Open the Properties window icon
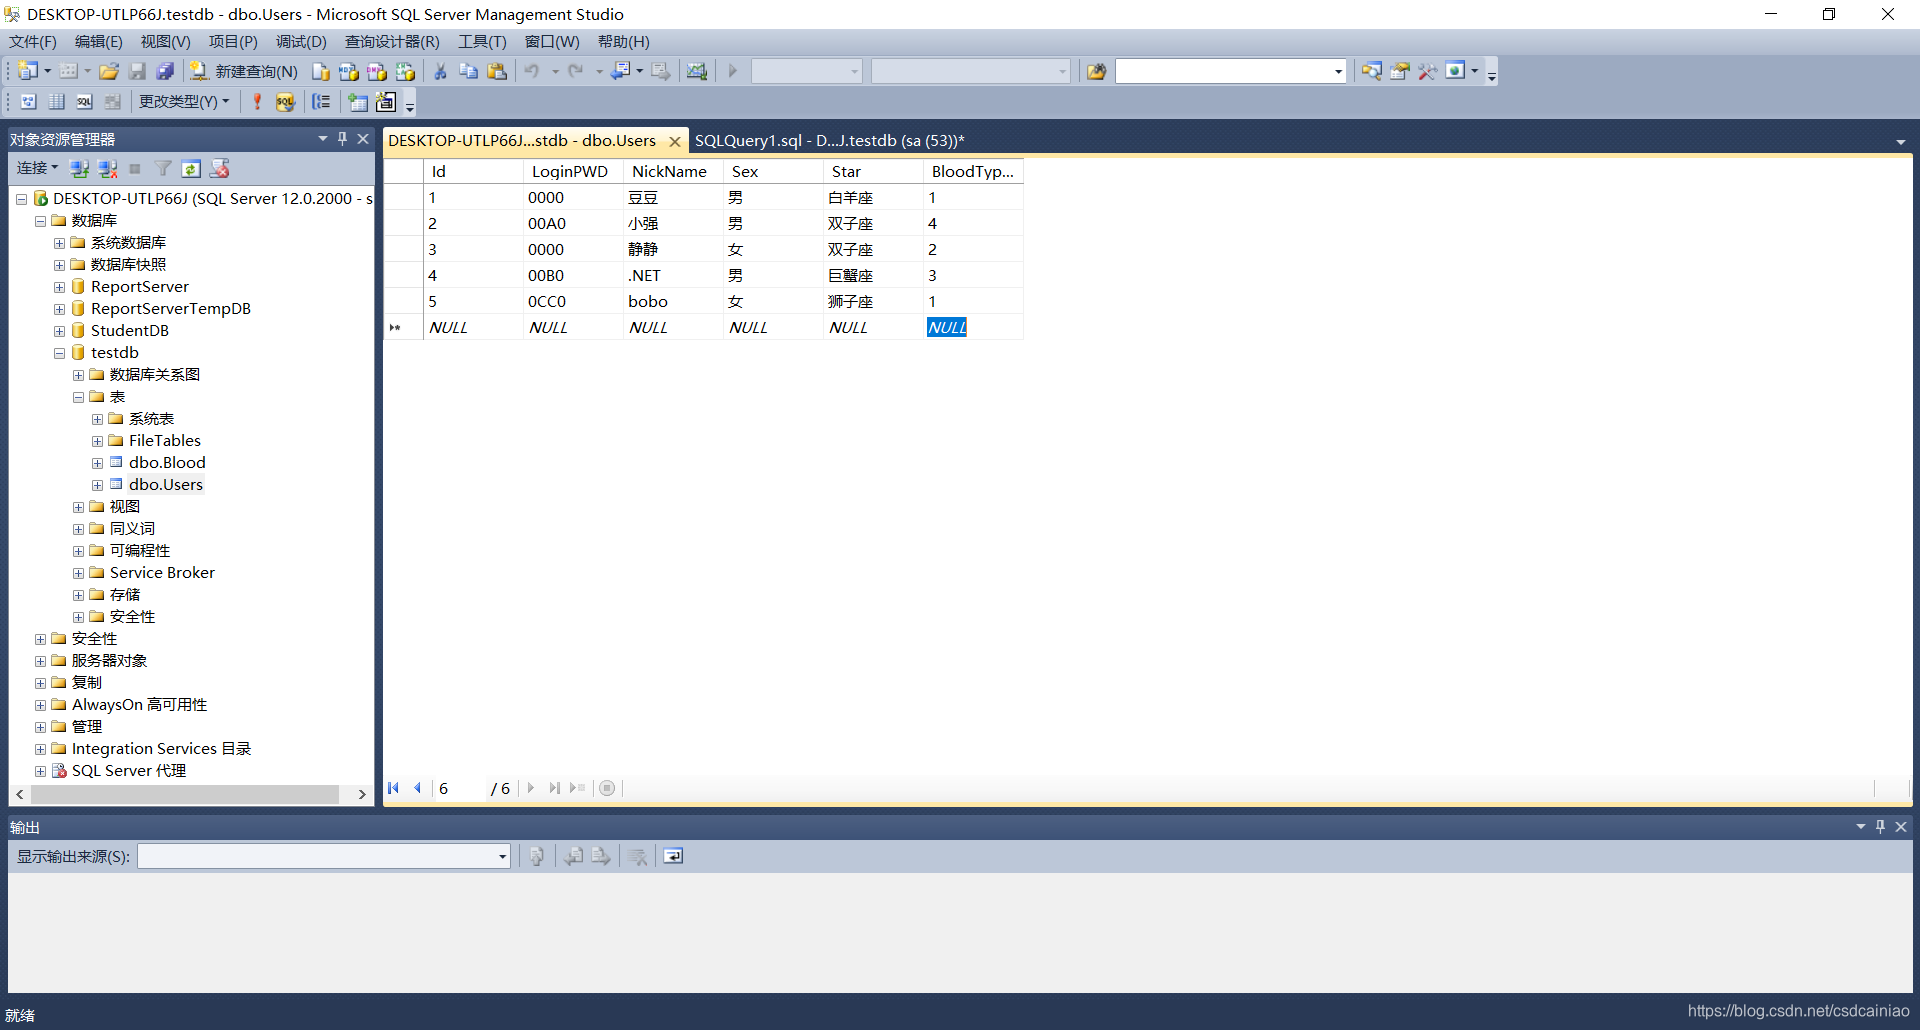 coord(1400,71)
